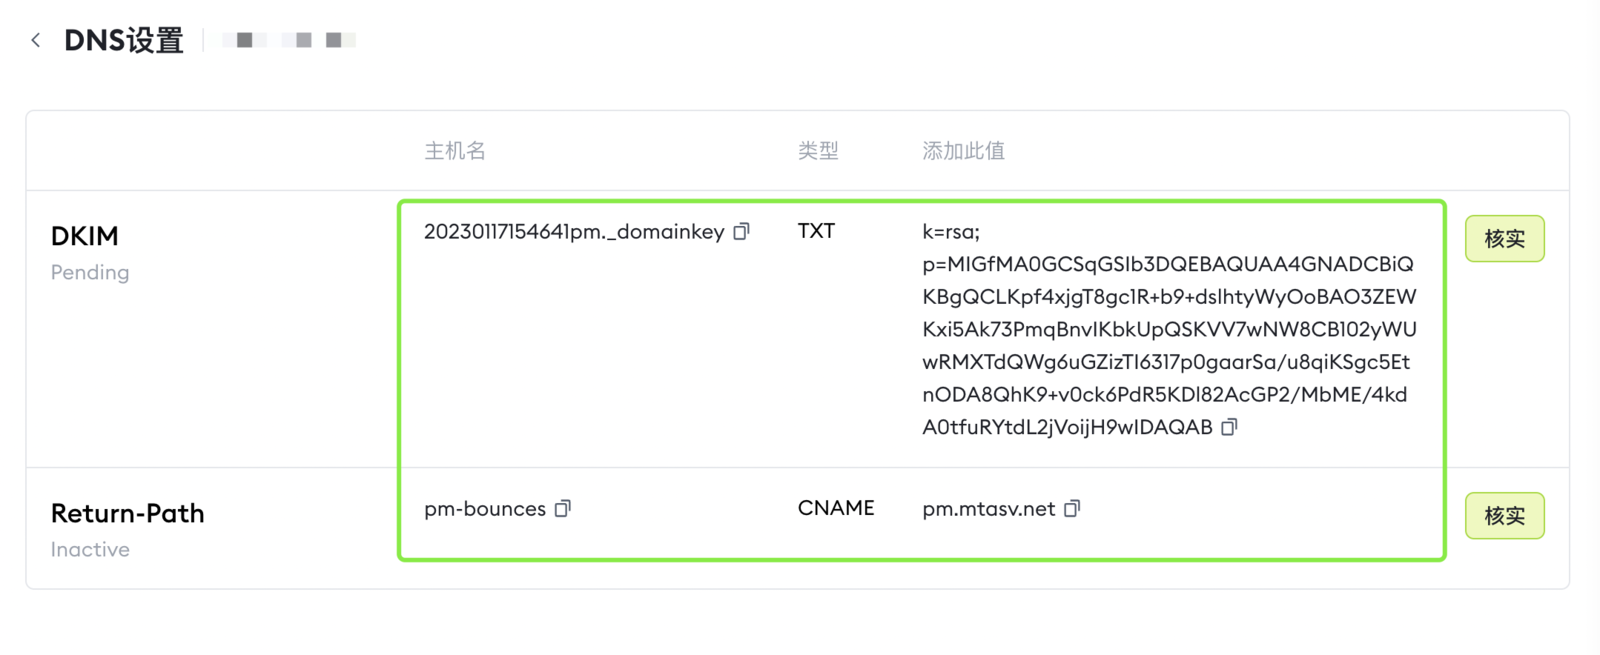Copy the pm-bounces hostname
Viewport: 1600px width, 655px height.
(563, 509)
